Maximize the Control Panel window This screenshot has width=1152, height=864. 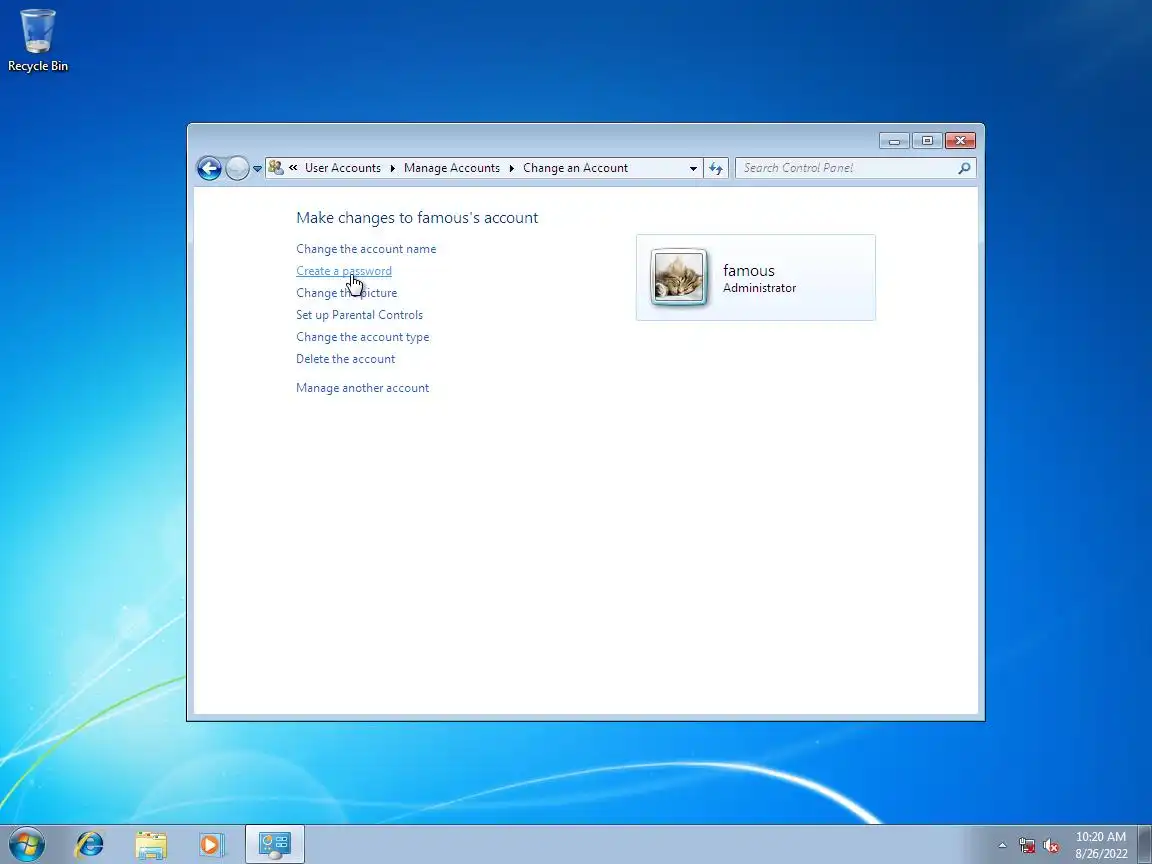[927, 140]
